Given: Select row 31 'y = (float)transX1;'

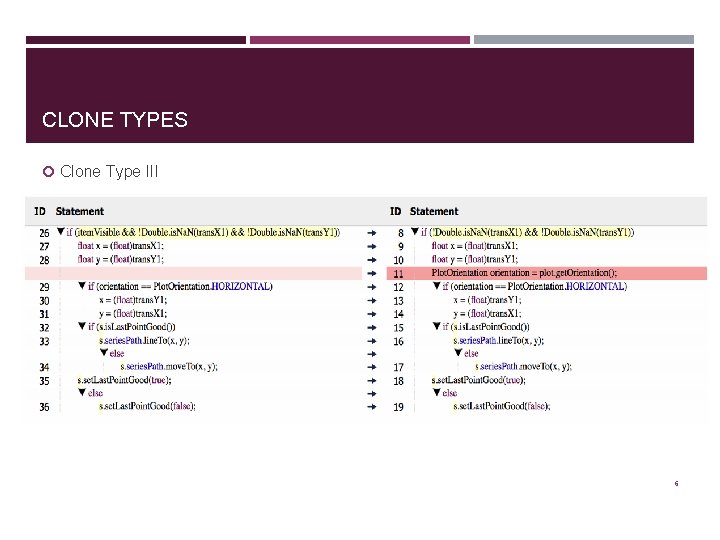Looking at the screenshot, I should (133, 314).
